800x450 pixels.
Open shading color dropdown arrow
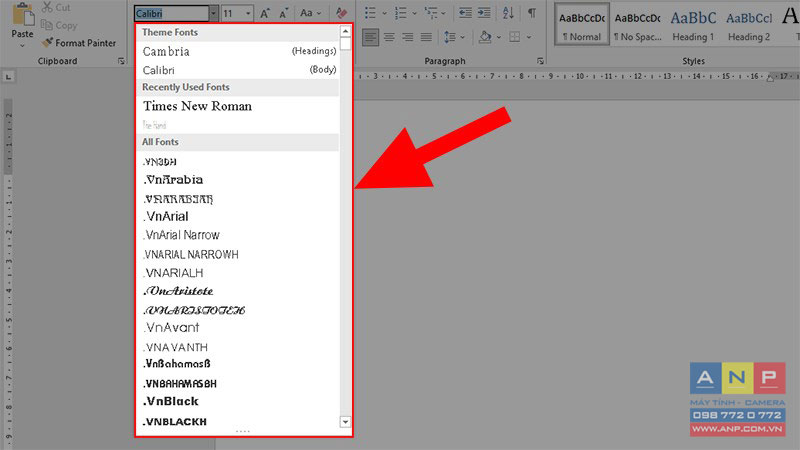pyautogui.click(x=498, y=37)
